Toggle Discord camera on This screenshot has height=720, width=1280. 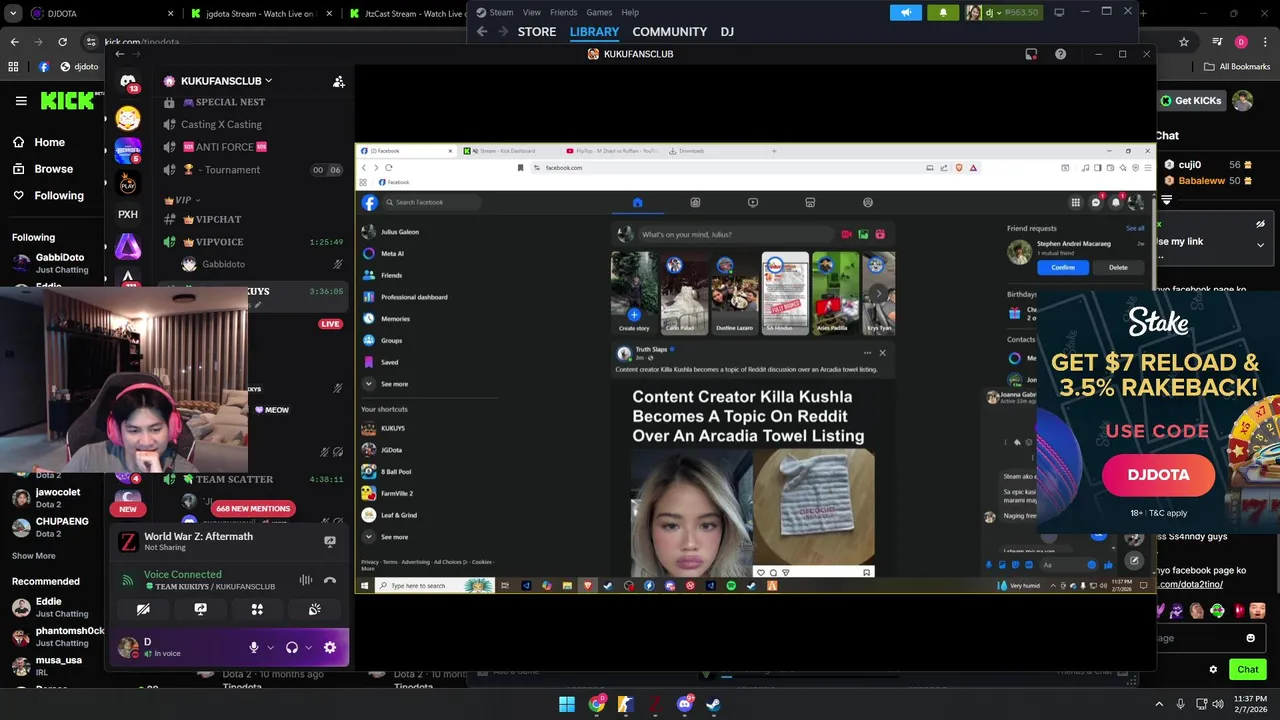(143, 609)
